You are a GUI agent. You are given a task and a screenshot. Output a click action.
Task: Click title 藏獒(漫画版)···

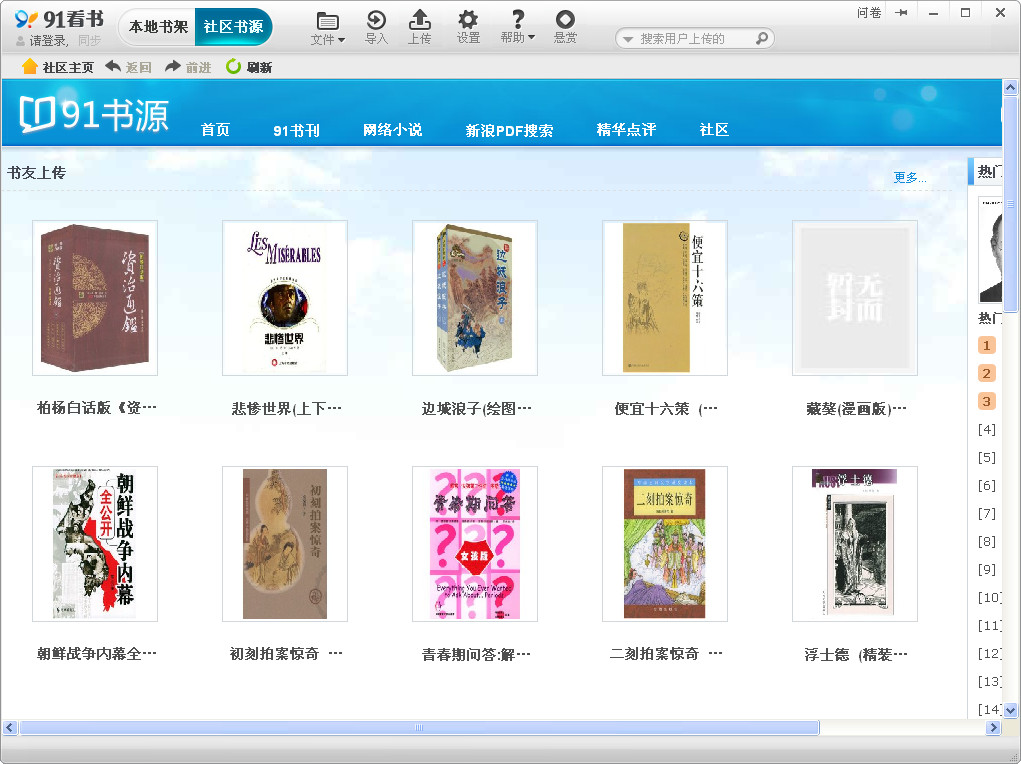(856, 408)
